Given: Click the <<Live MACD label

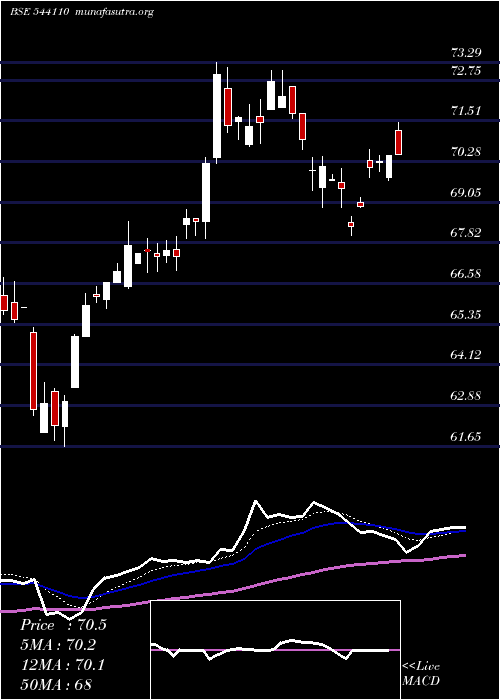Looking at the screenshot, I should tap(421, 674).
